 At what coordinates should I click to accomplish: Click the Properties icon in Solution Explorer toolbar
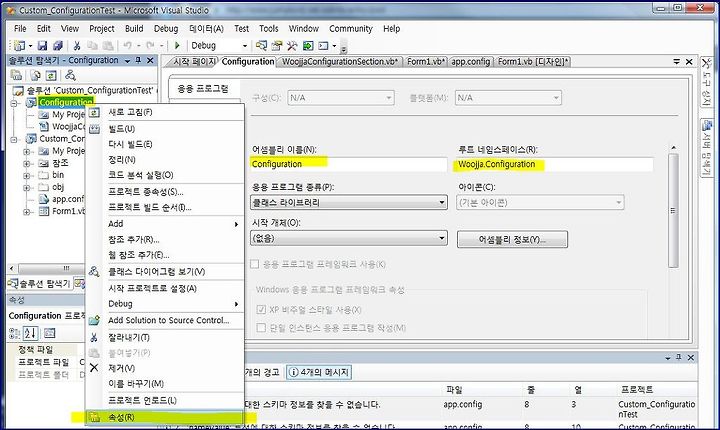pos(16,75)
